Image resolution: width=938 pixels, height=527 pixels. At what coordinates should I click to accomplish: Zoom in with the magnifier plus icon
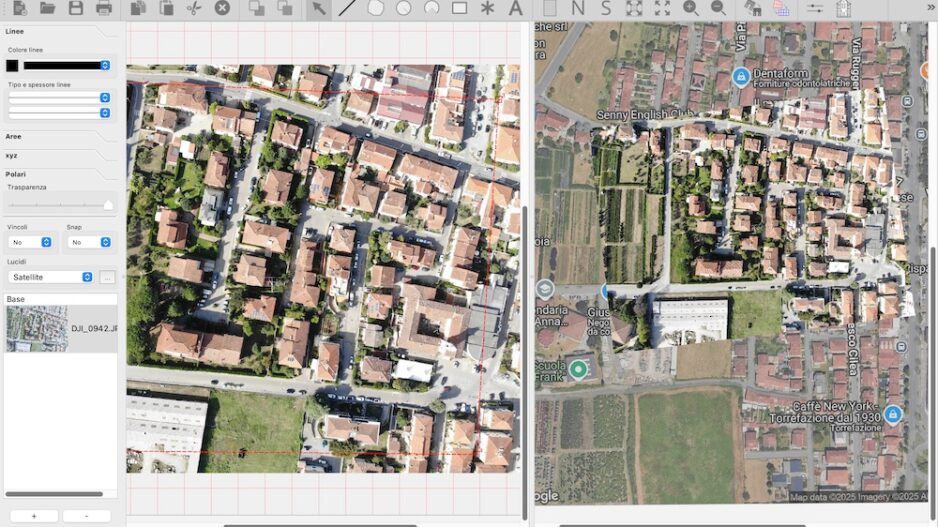(x=690, y=8)
